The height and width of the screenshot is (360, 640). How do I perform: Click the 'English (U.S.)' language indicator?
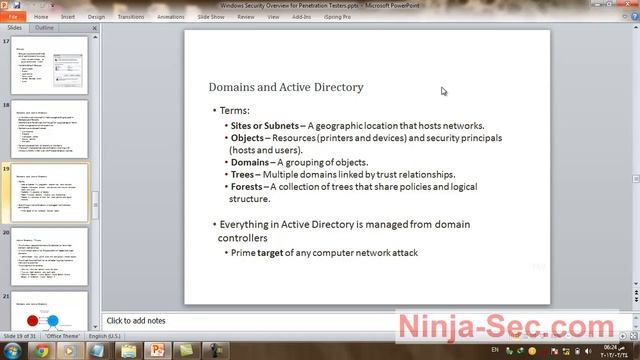point(104,336)
